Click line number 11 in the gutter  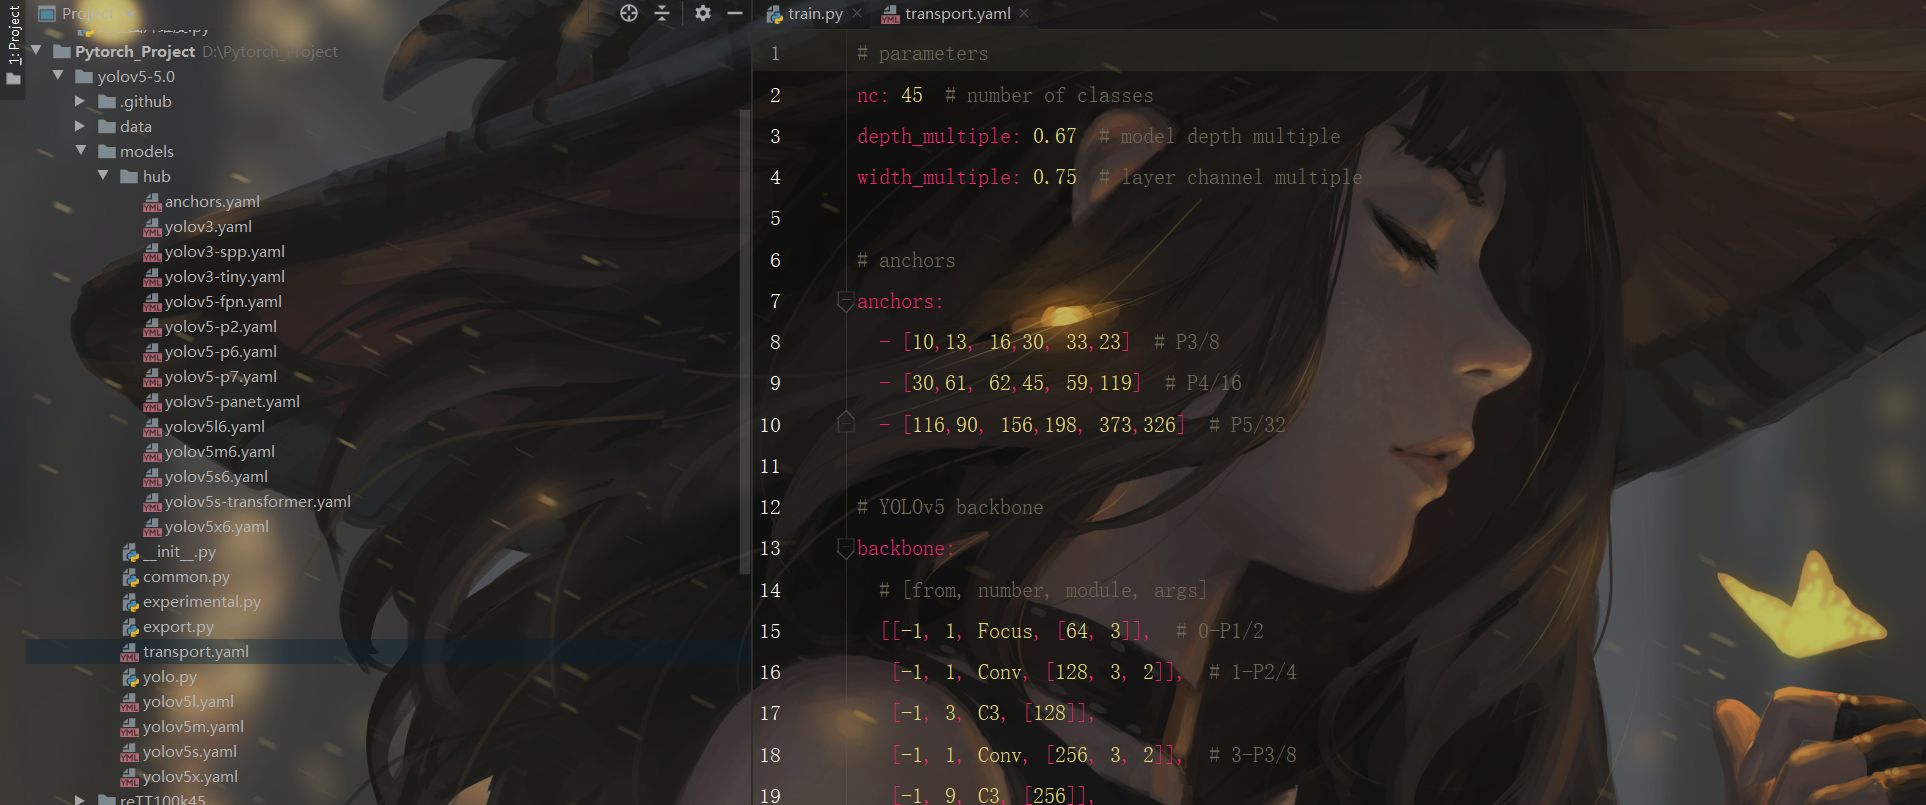point(770,466)
